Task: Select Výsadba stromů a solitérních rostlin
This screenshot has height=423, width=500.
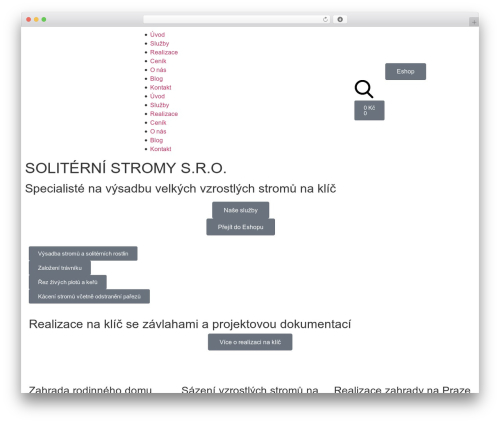Action: coord(83,254)
